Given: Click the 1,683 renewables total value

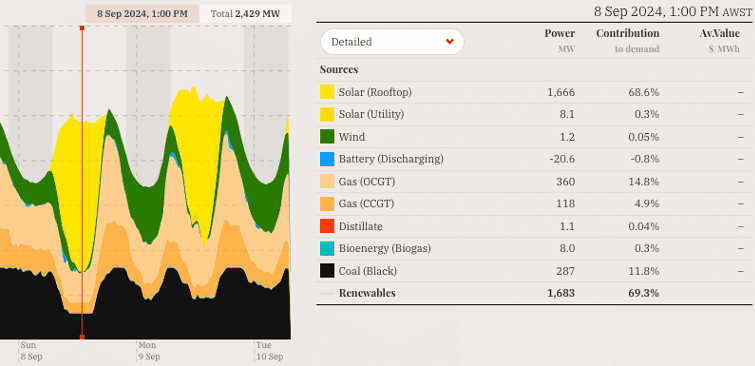Looking at the screenshot, I should click(x=561, y=293).
